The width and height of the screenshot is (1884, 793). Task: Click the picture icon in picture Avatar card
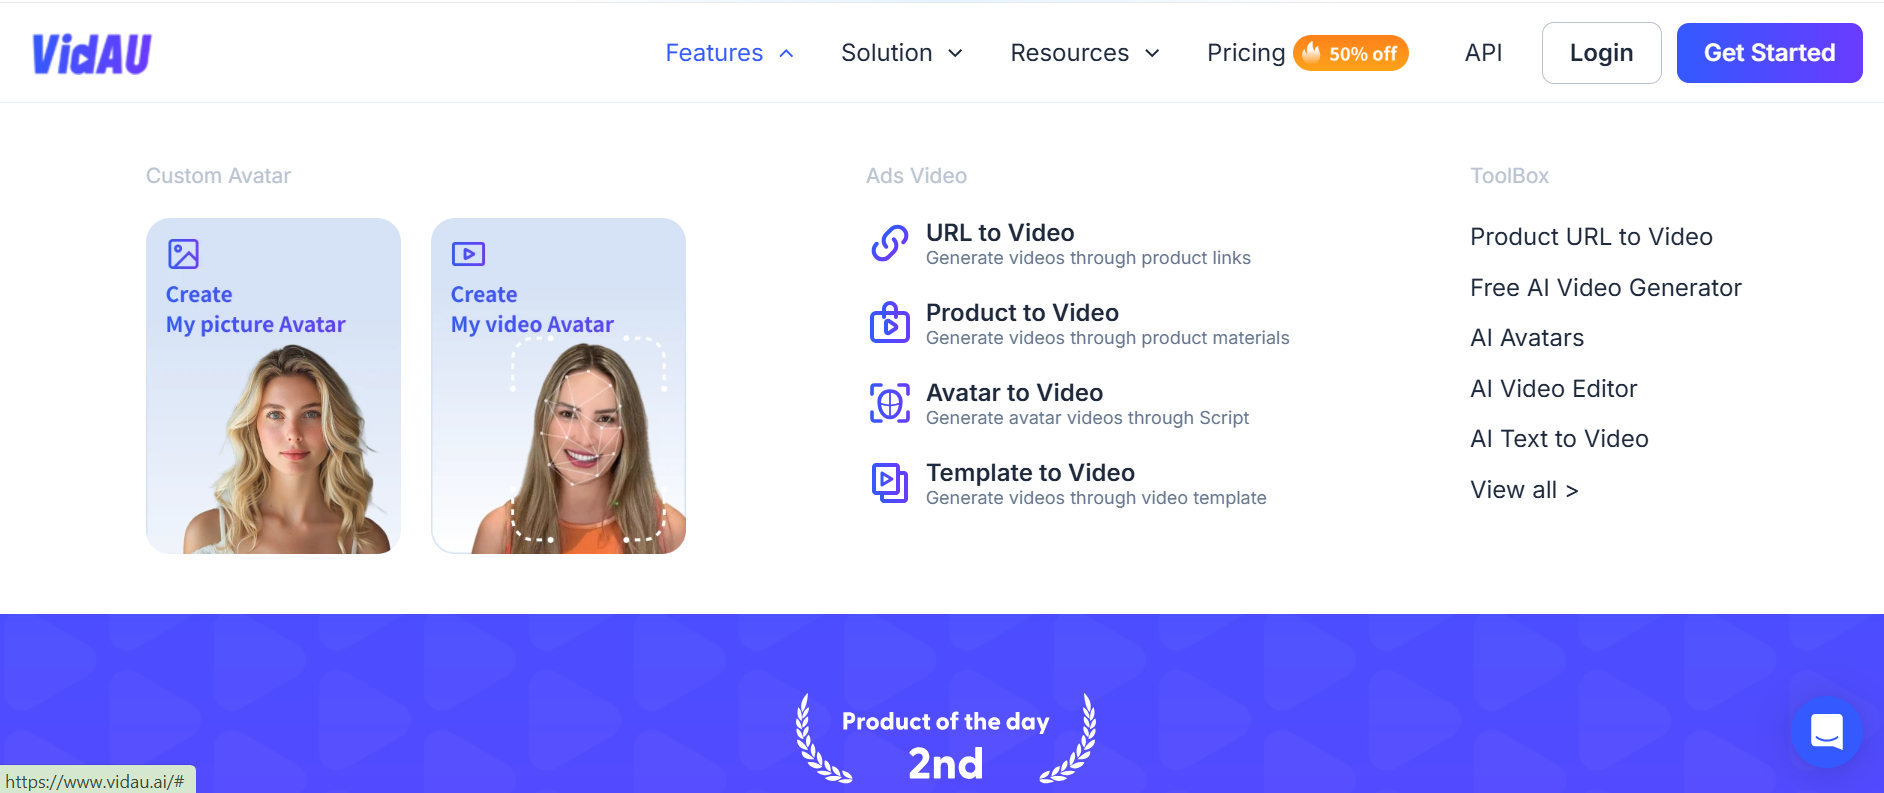[183, 254]
